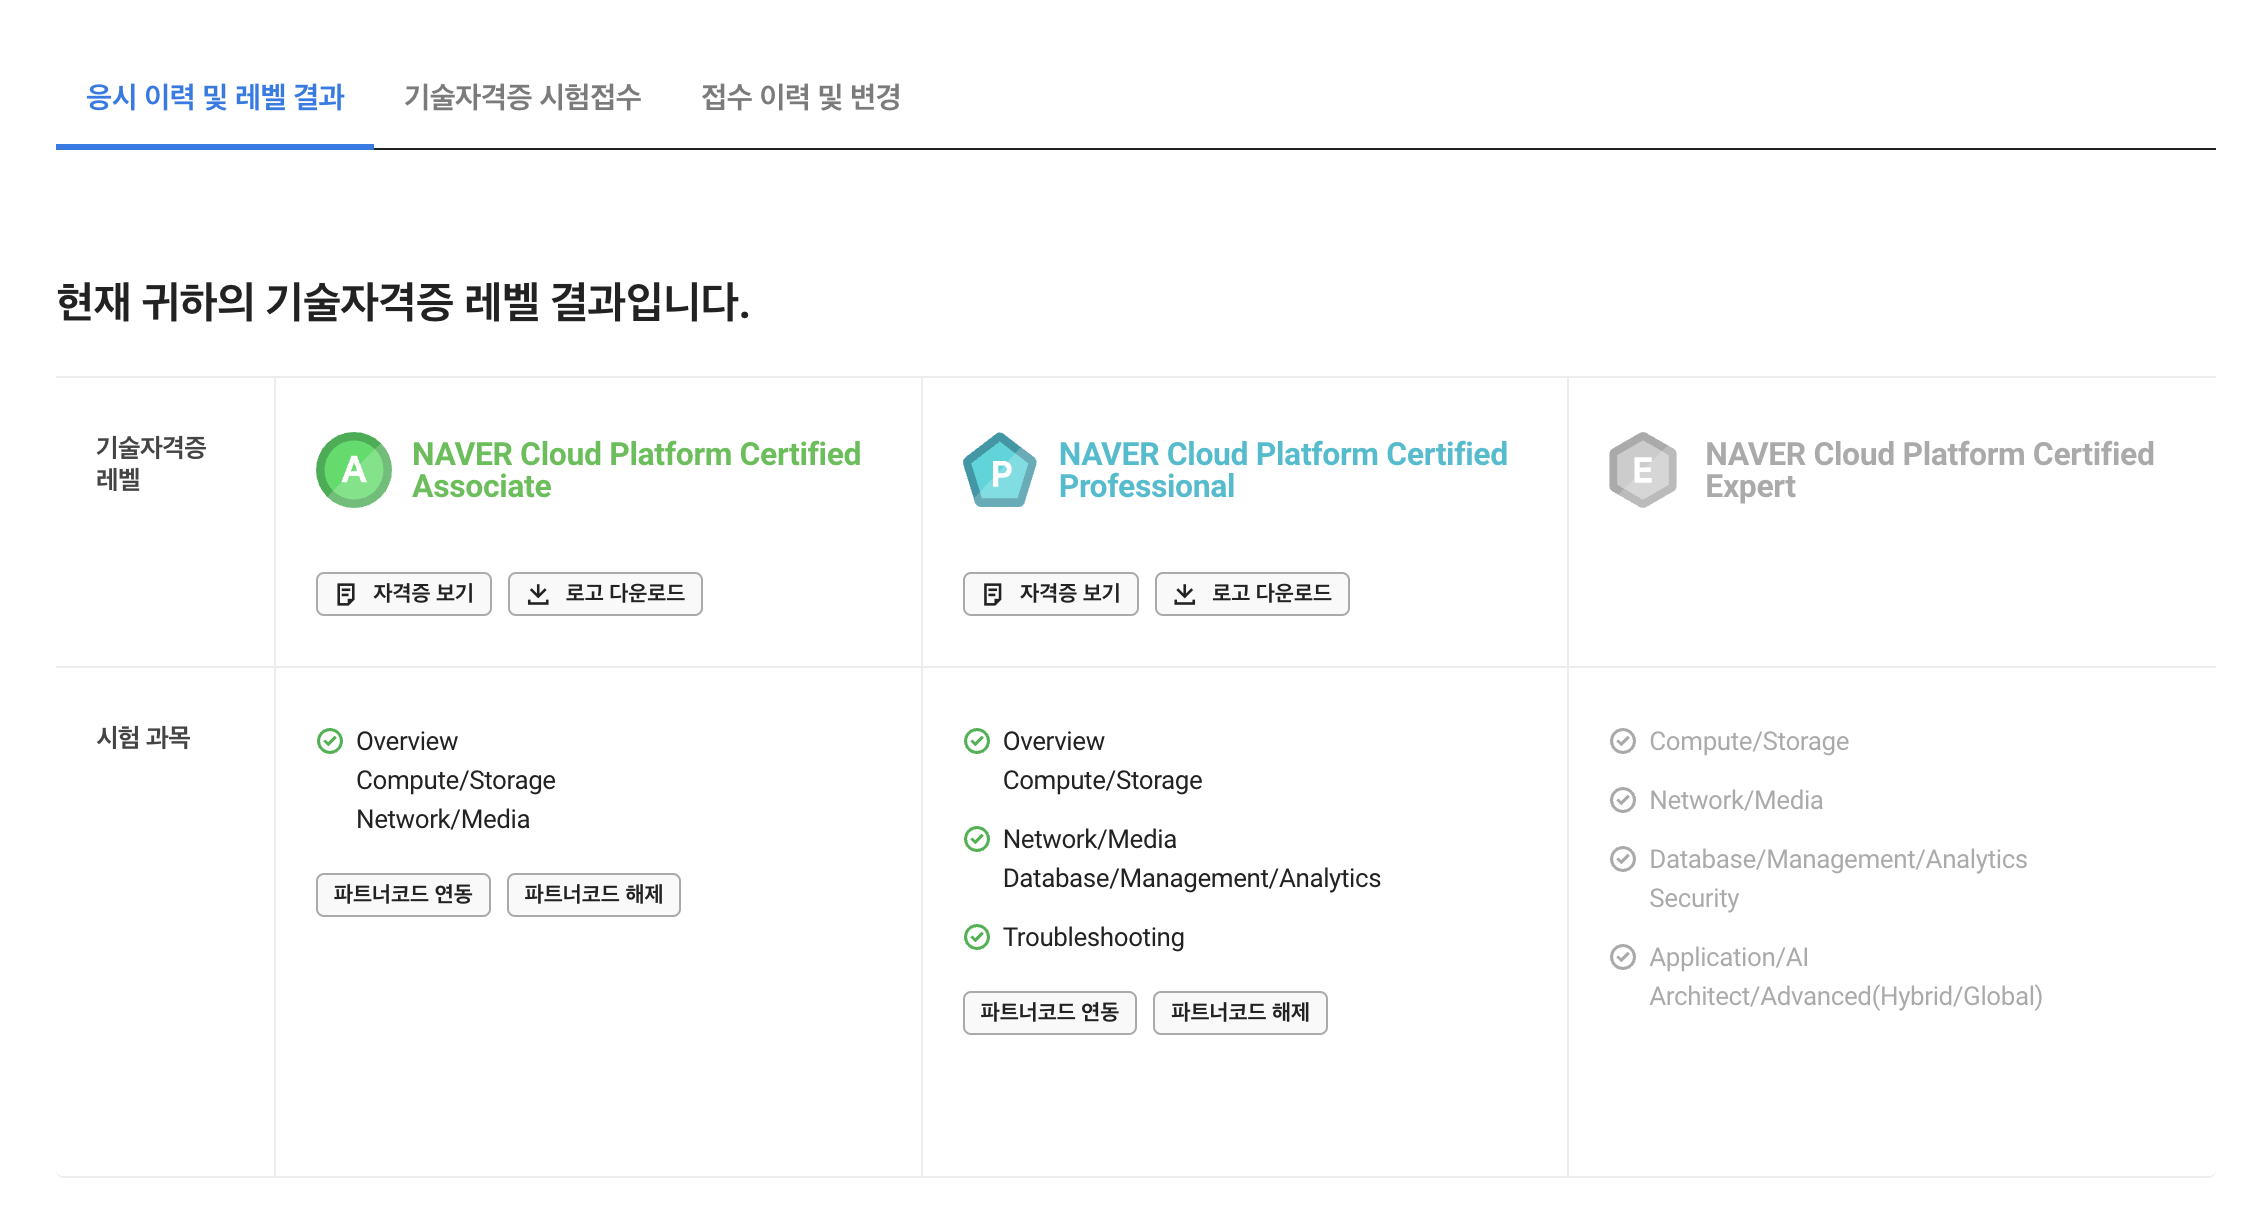Click 파트너코드 해제 under Associate subjects
Screen dimensions: 2260x1220
pos(594,894)
